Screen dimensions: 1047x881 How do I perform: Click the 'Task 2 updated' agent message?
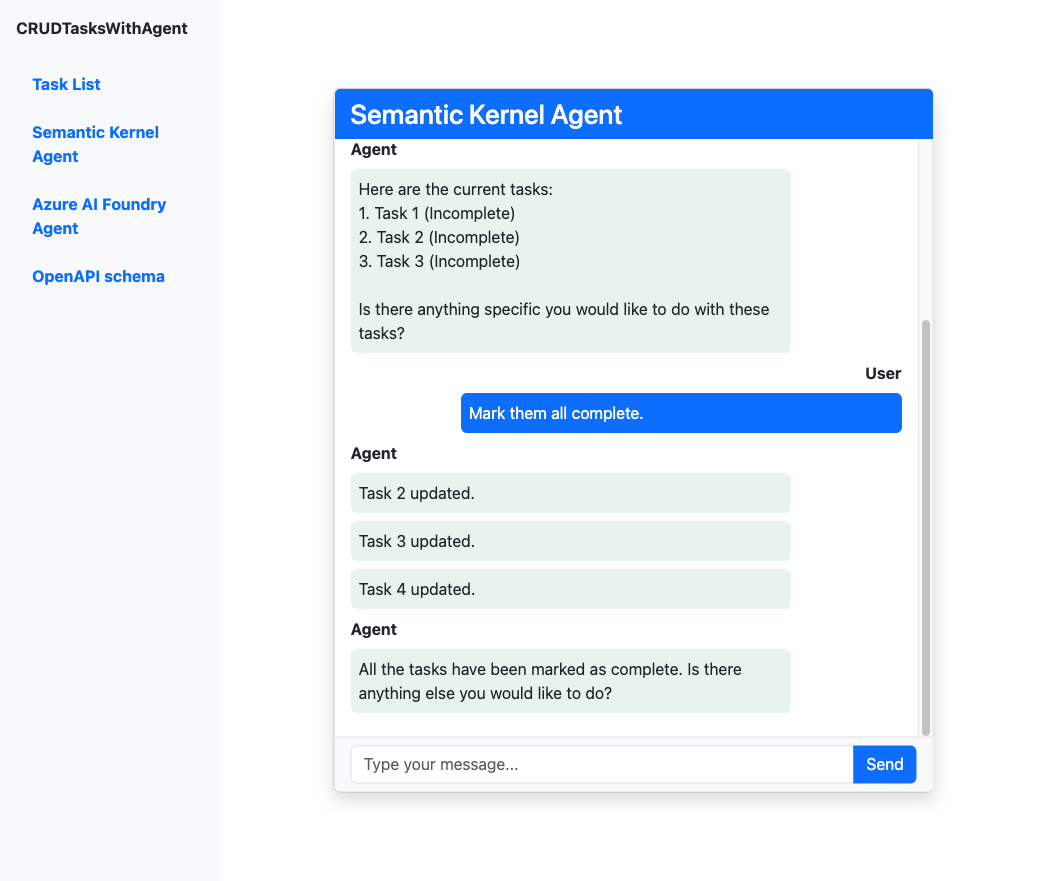(x=570, y=493)
